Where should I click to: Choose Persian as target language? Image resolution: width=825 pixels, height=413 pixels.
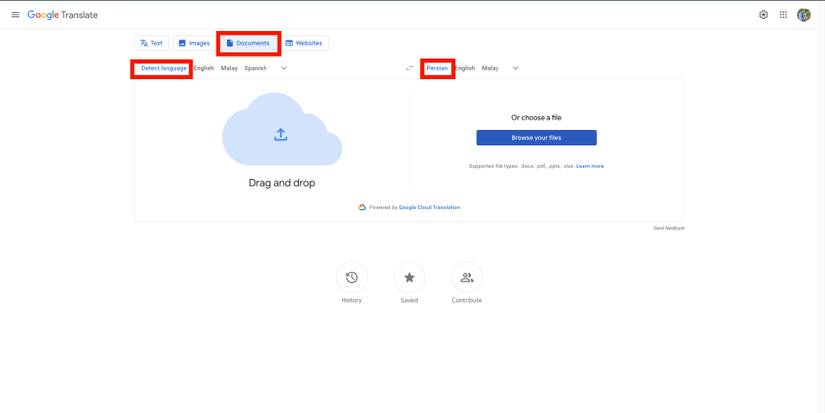pos(437,68)
